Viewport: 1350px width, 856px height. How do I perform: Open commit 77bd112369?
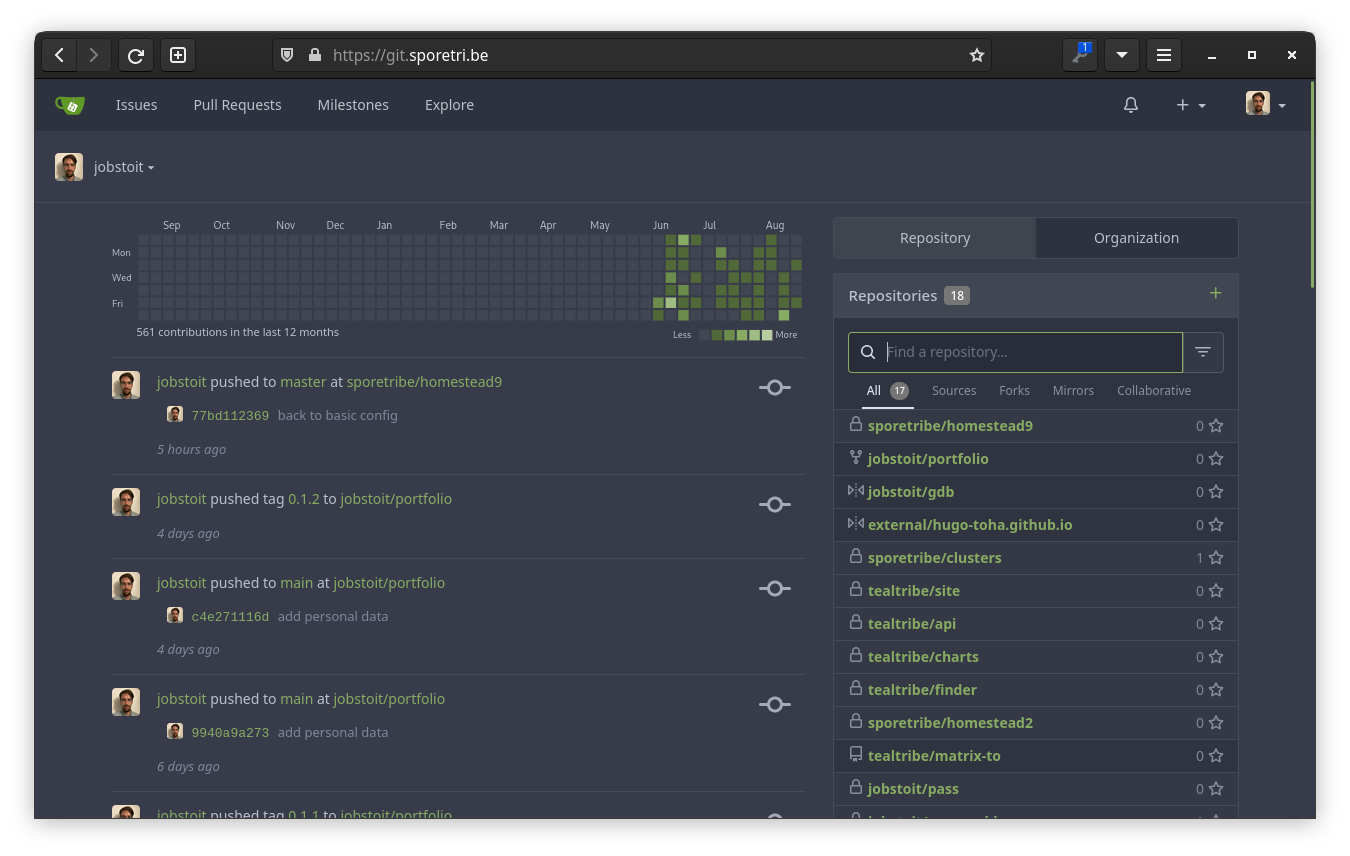pyautogui.click(x=230, y=414)
